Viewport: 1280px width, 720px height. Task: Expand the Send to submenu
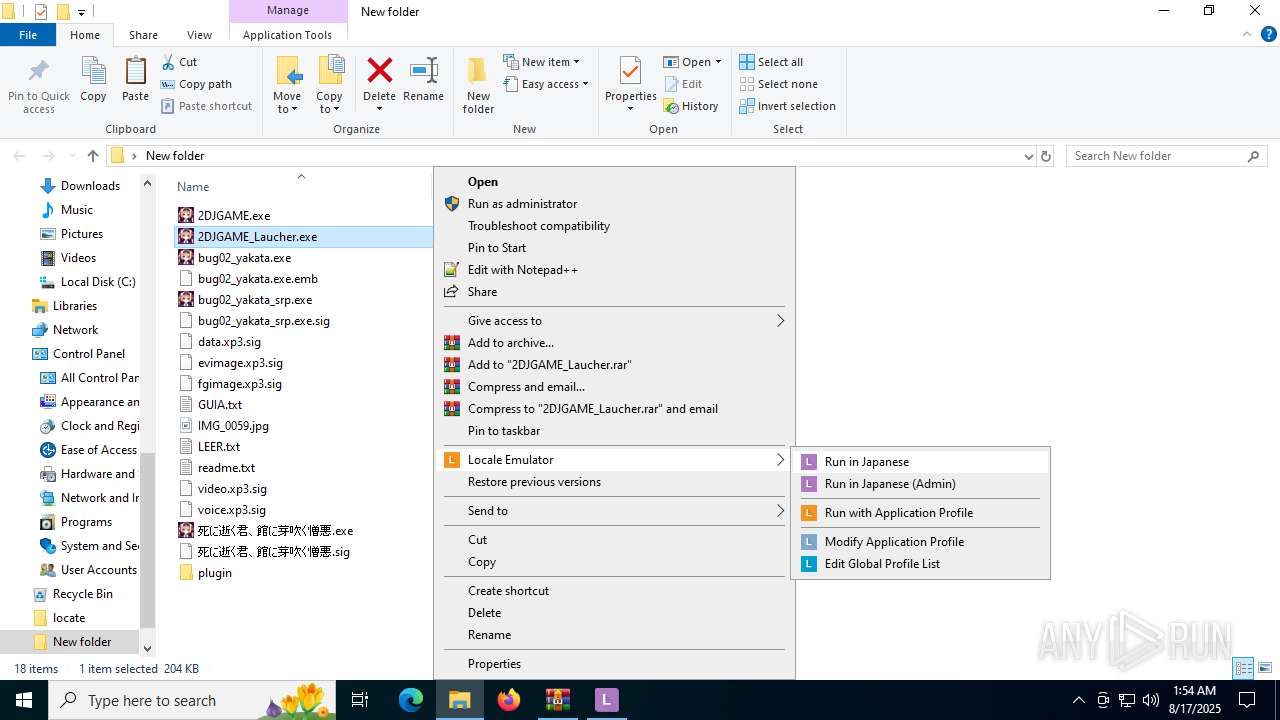(x=614, y=511)
